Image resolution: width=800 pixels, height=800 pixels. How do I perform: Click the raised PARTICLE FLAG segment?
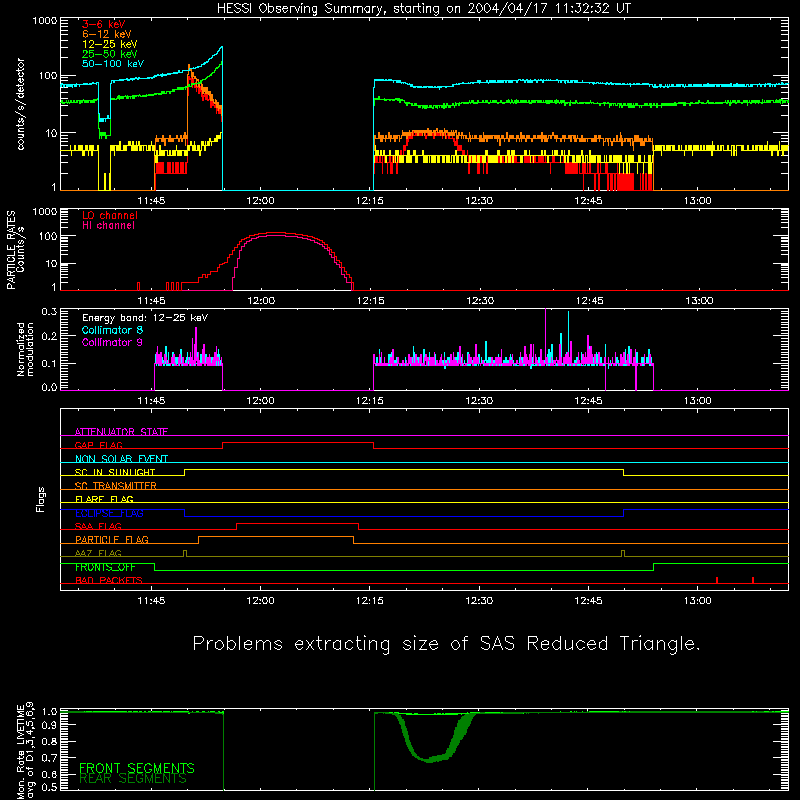(276, 537)
